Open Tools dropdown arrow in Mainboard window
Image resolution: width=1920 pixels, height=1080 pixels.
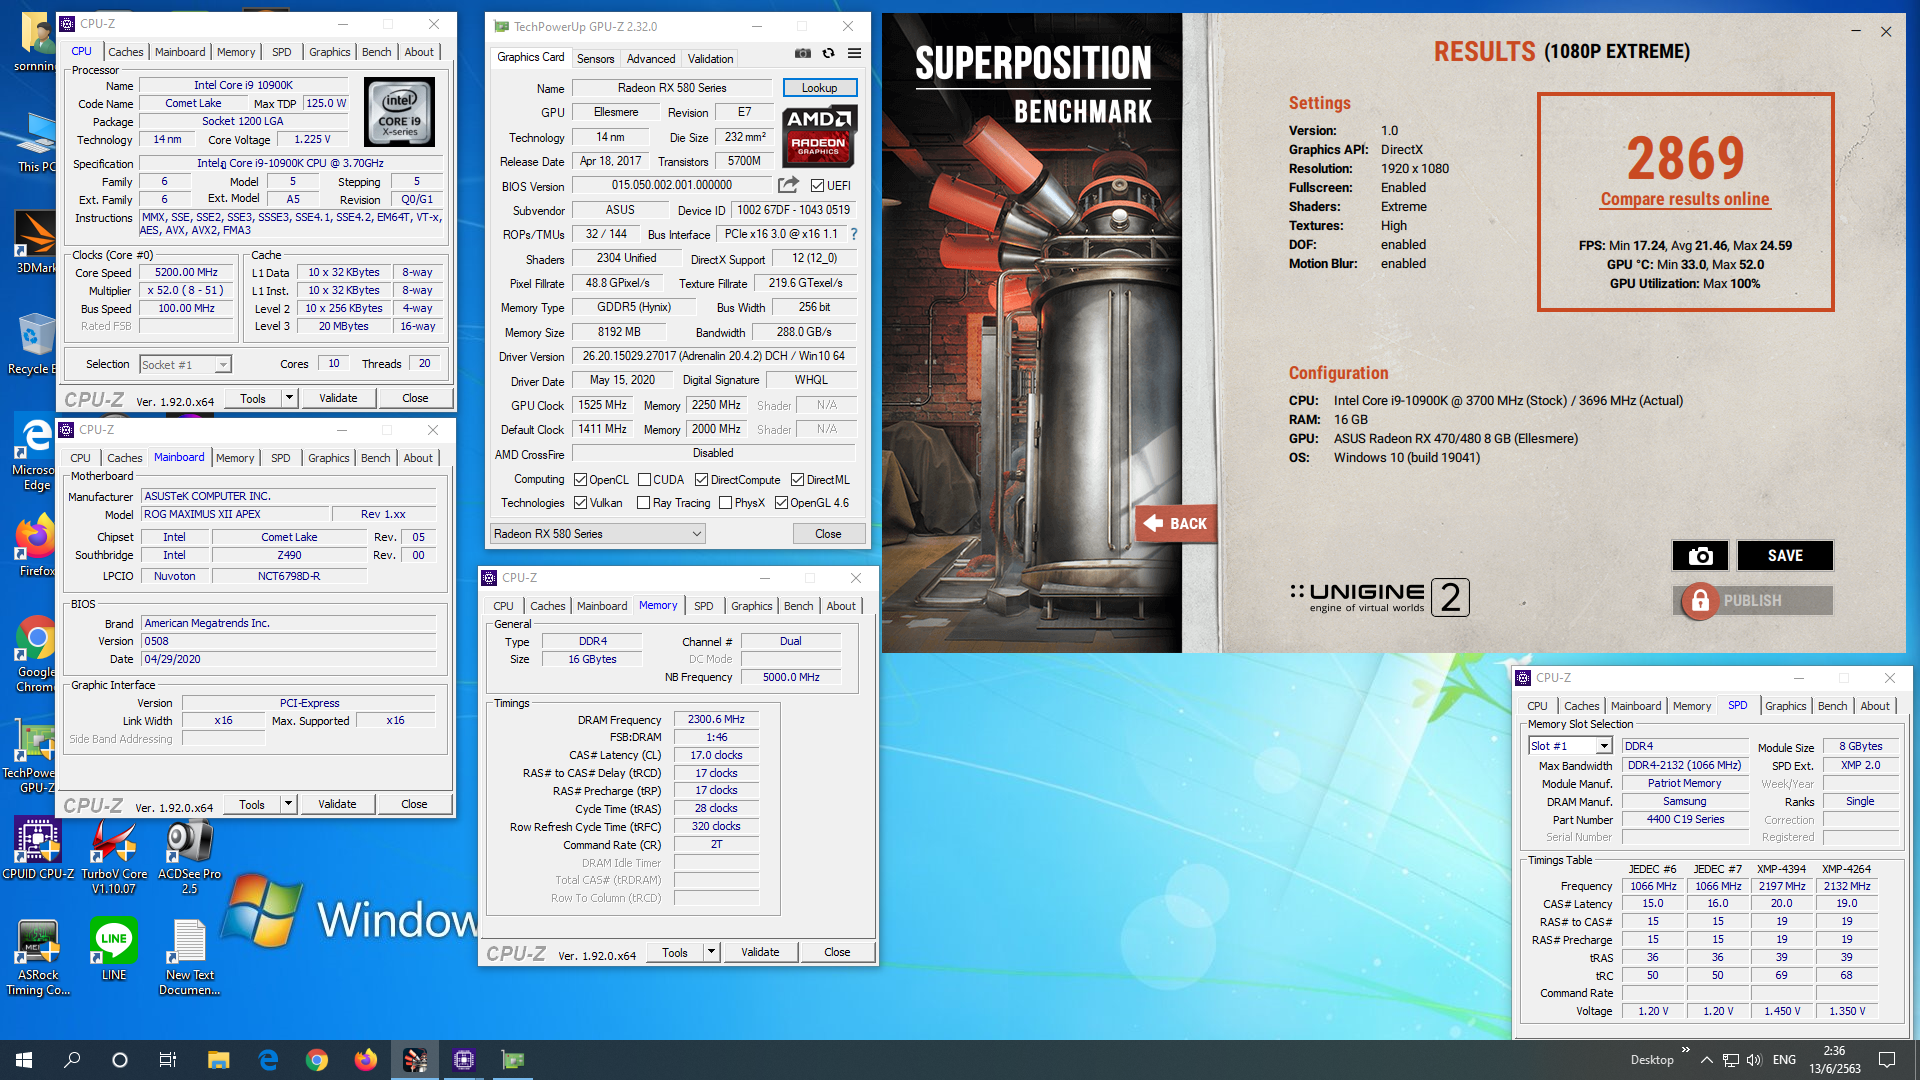pos(288,804)
